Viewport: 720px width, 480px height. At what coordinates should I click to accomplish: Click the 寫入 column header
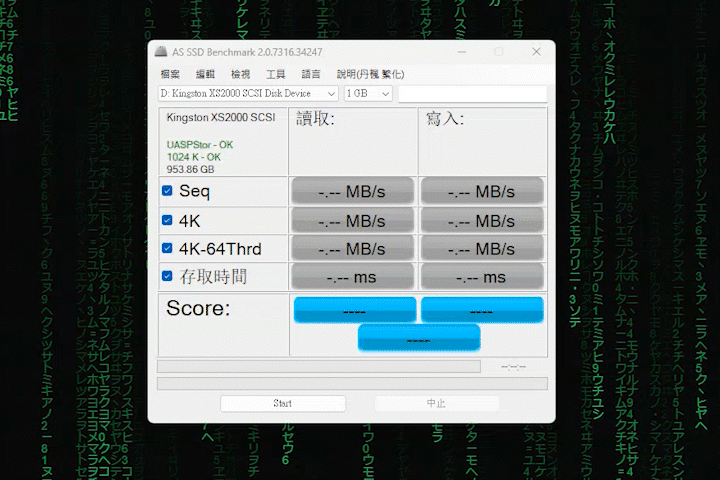tap(445, 119)
